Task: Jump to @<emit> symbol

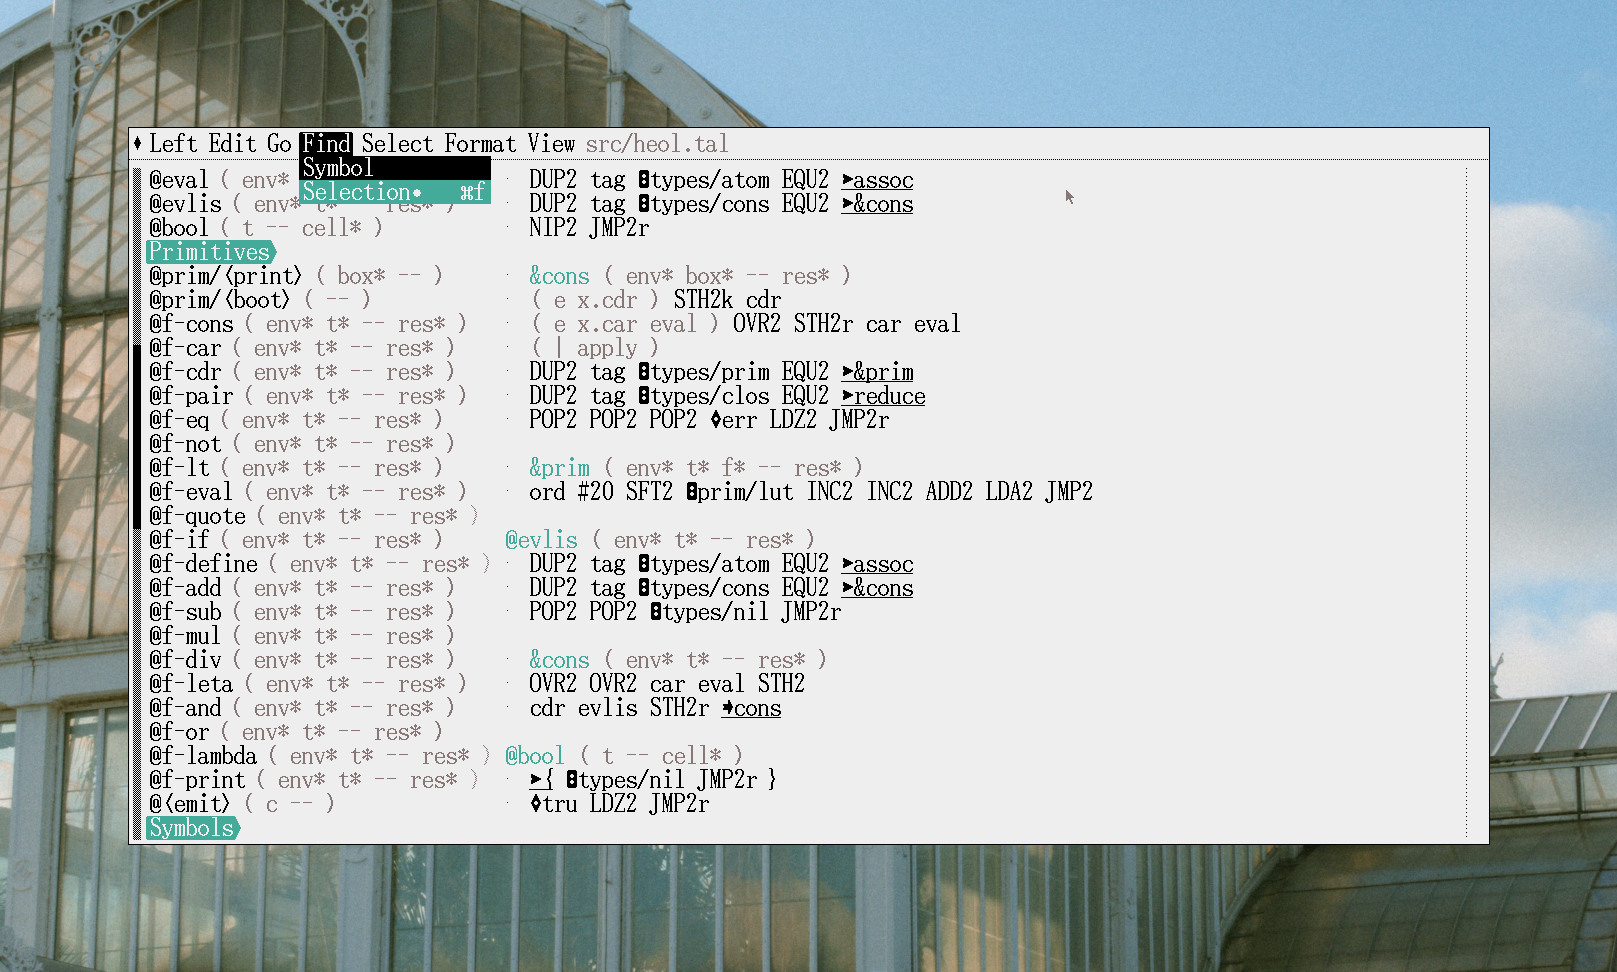Action: pyautogui.click(x=189, y=804)
